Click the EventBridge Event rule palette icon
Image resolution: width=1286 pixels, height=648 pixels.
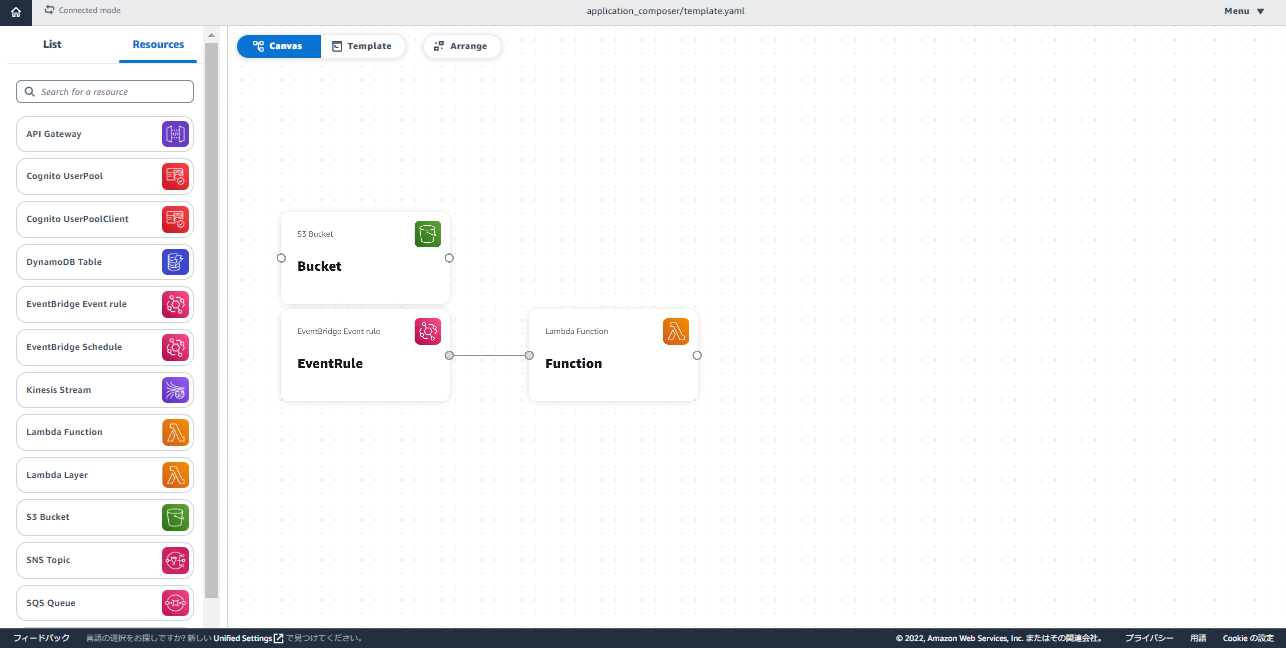point(175,304)
